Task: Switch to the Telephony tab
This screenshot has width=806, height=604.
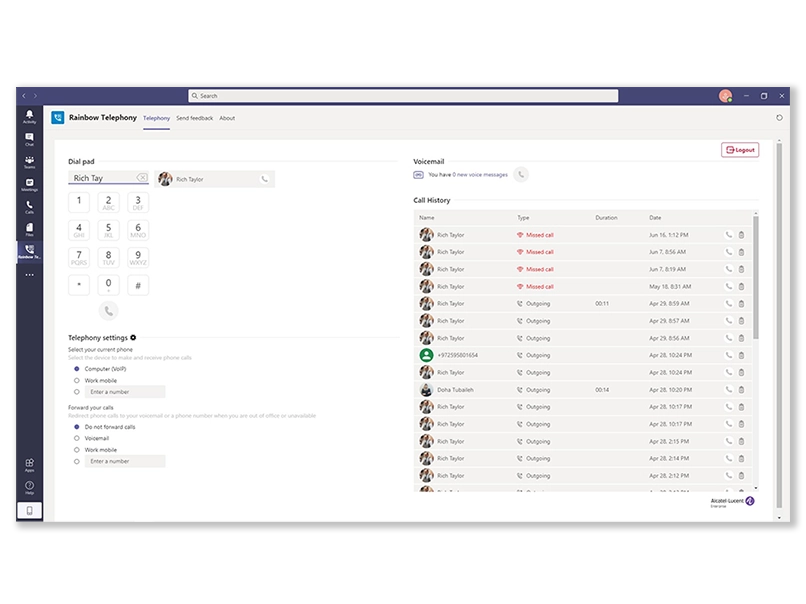Action: 156,118
